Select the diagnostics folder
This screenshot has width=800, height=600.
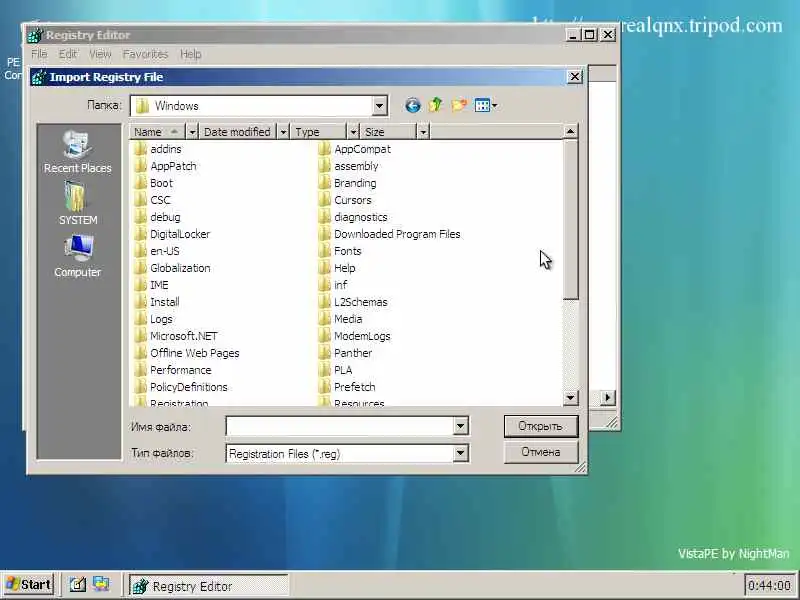353,217
